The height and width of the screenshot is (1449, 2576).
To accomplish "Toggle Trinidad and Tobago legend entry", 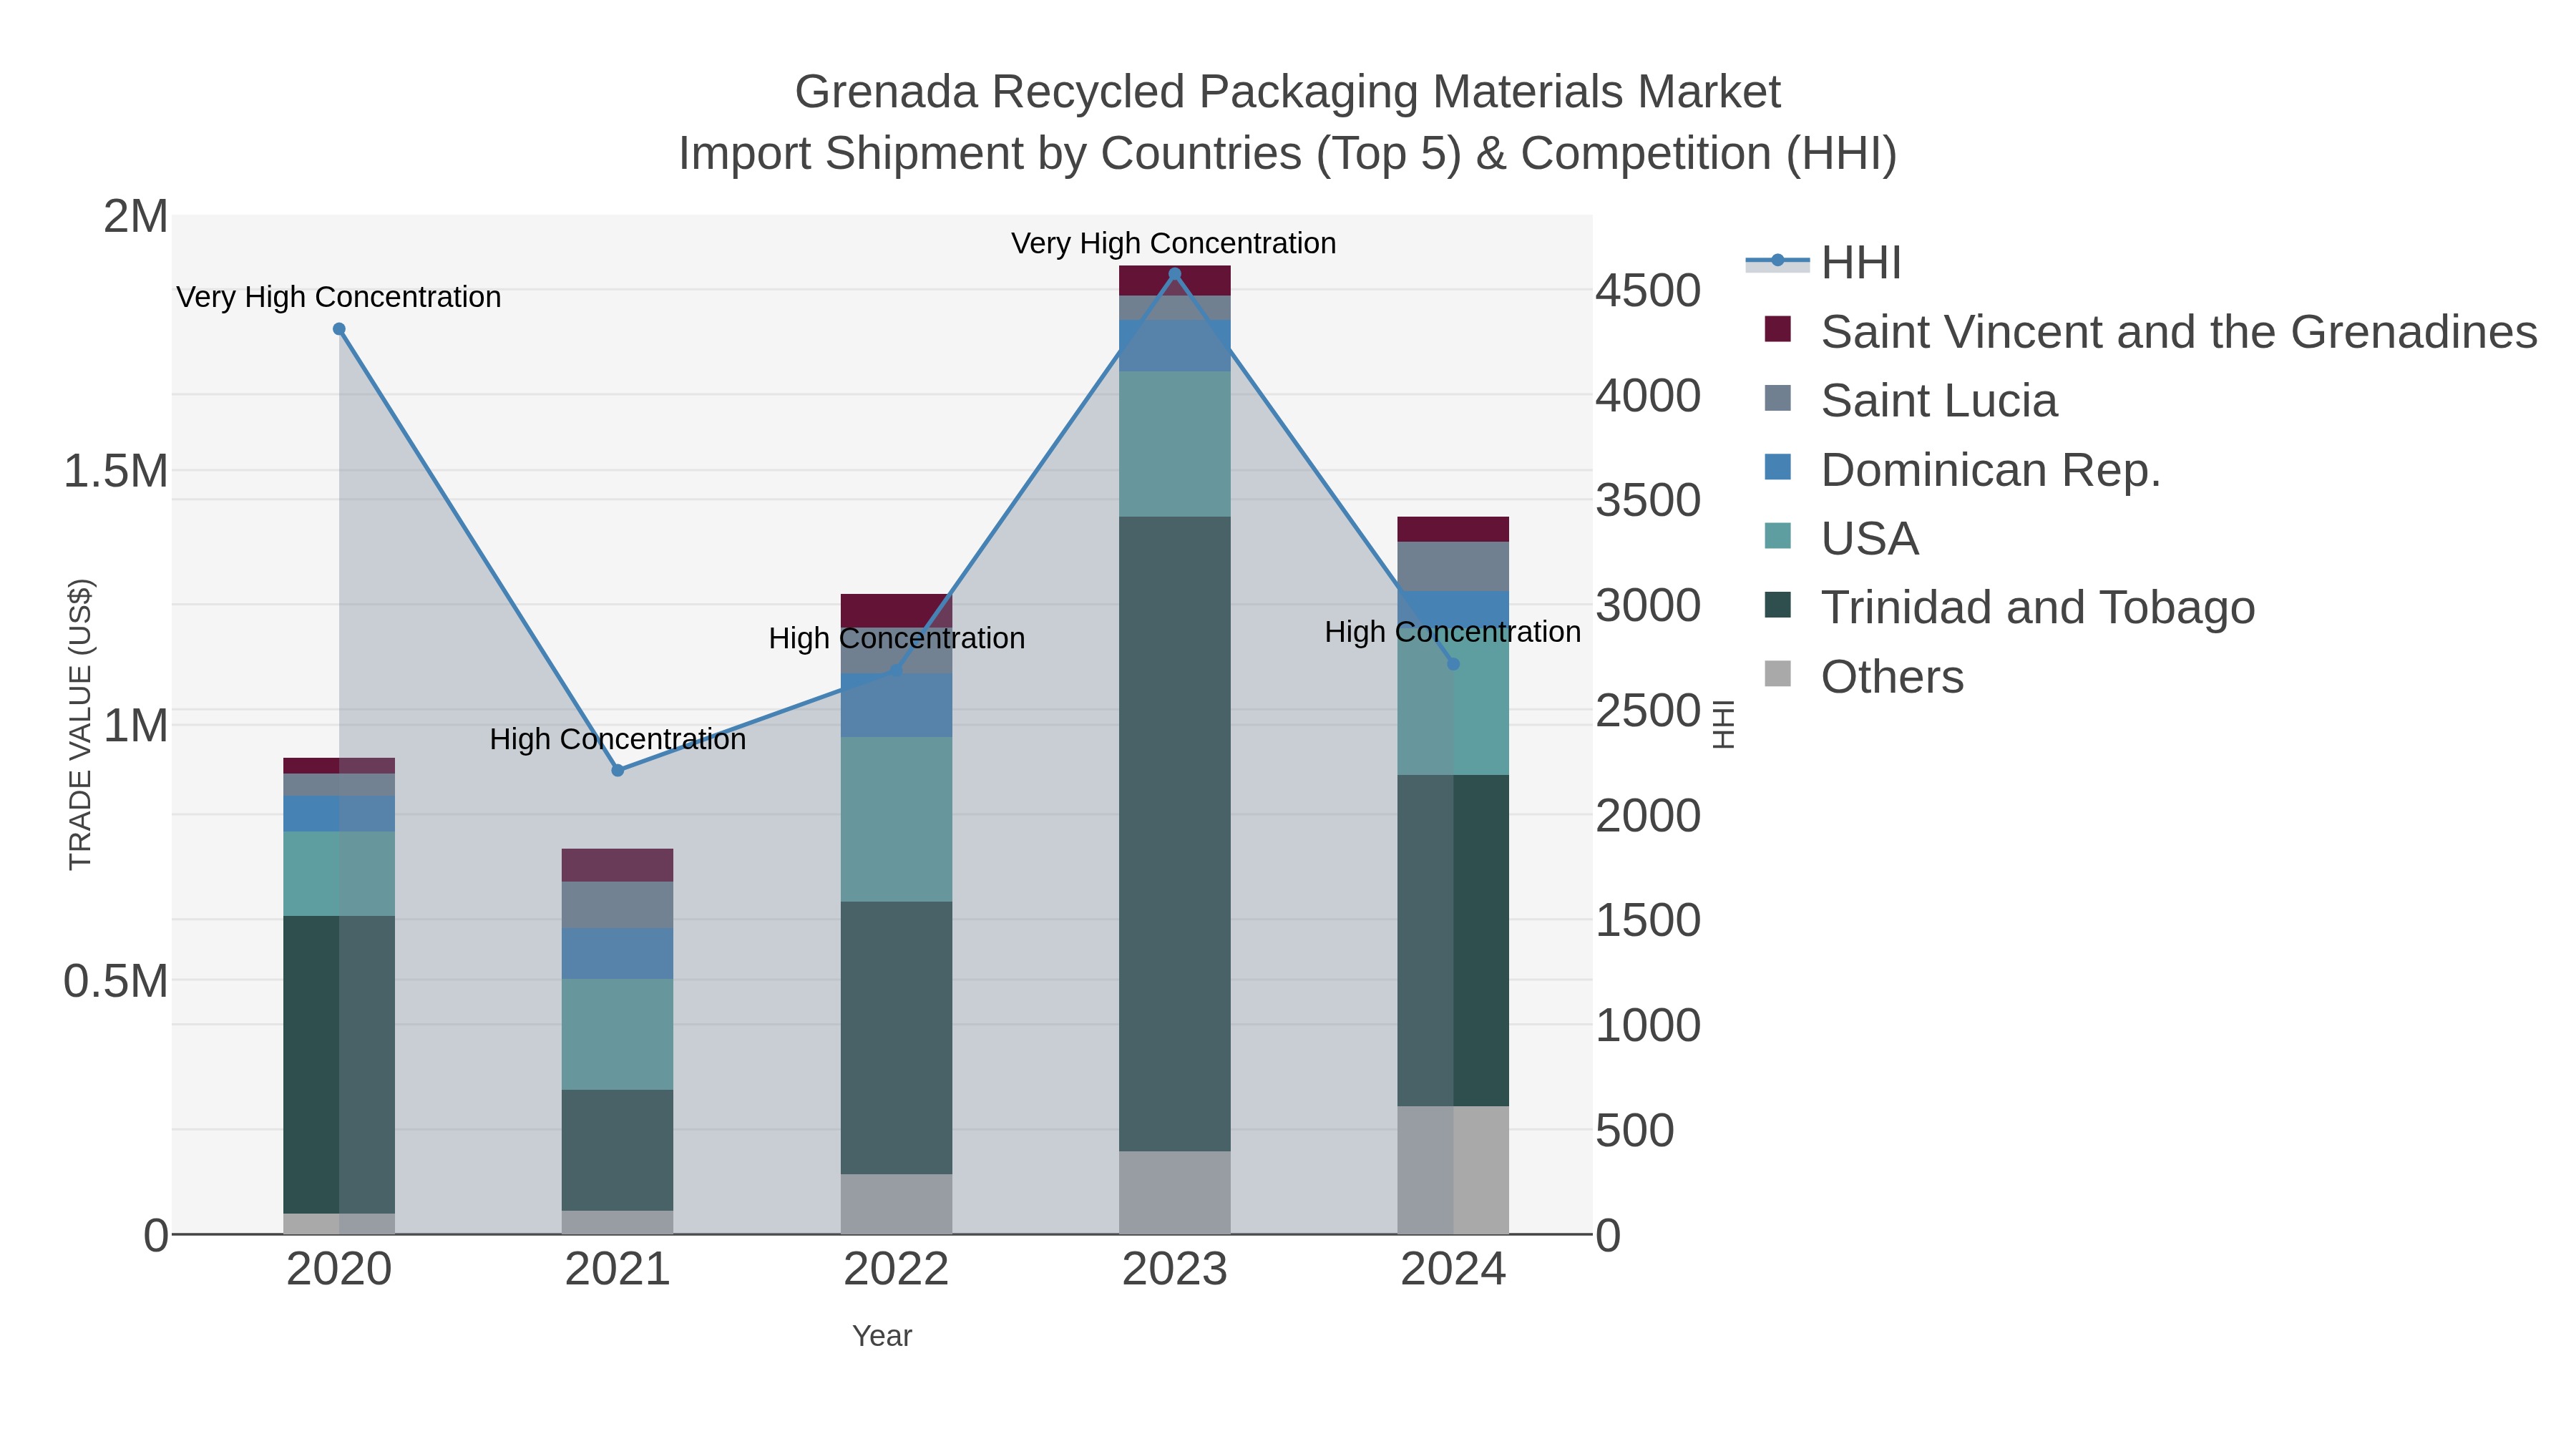I will [x=2009, y=608].
